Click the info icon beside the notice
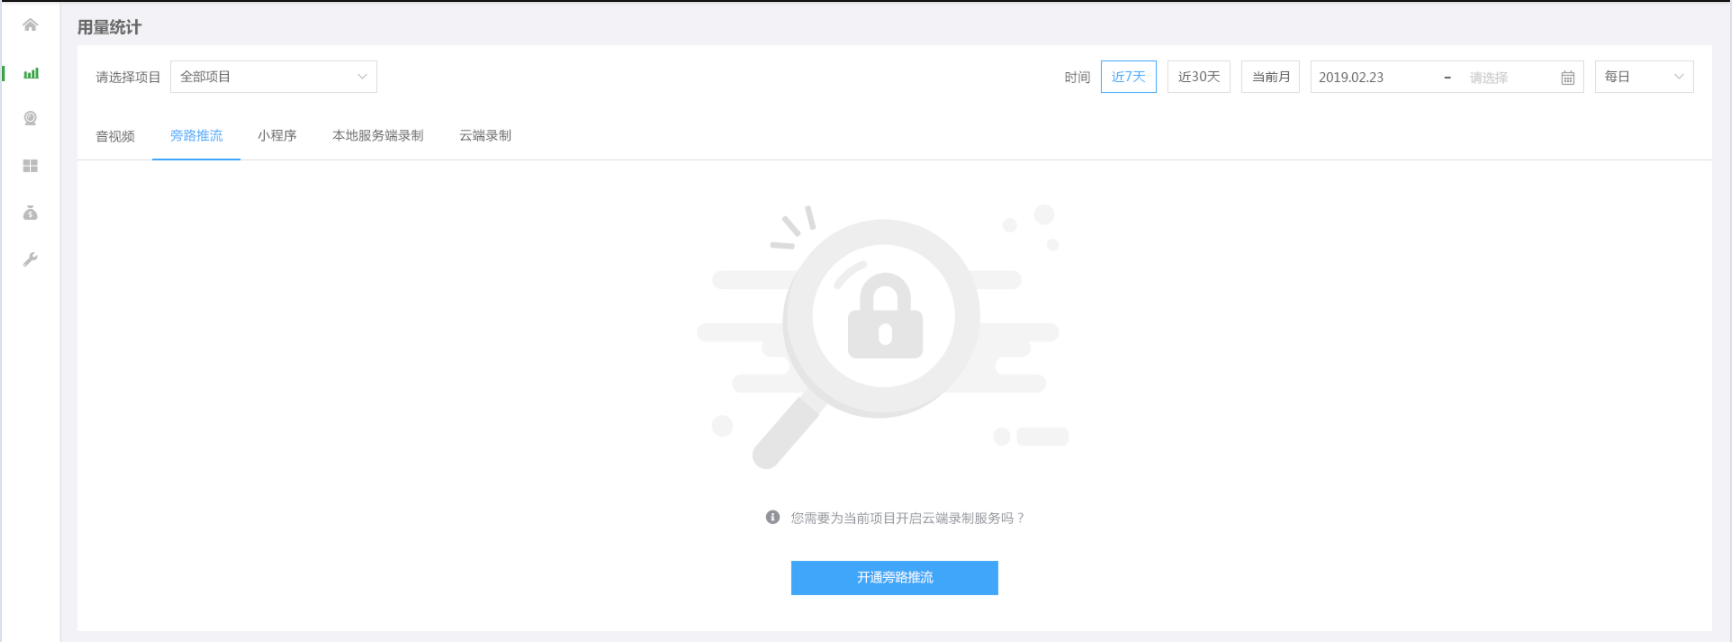This screenshot has height=642, width=1732. point(772,517)
